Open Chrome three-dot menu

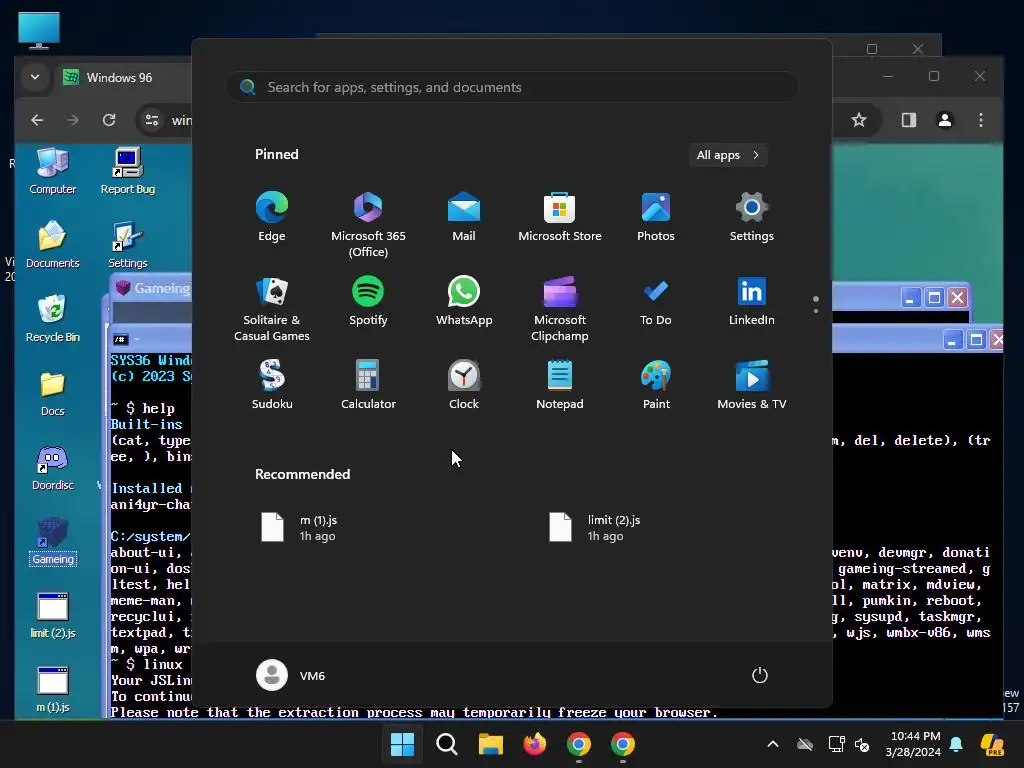click(980, 120)
